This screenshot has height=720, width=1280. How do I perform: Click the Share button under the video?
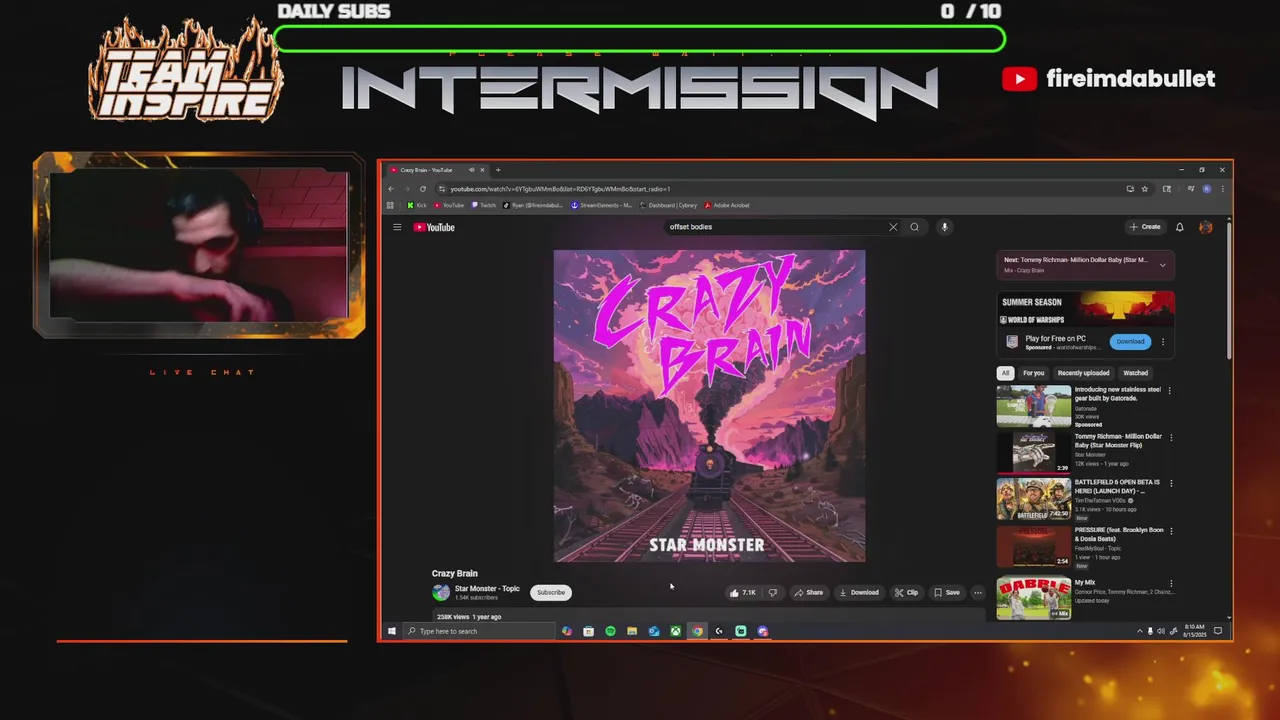coord(809,592)
